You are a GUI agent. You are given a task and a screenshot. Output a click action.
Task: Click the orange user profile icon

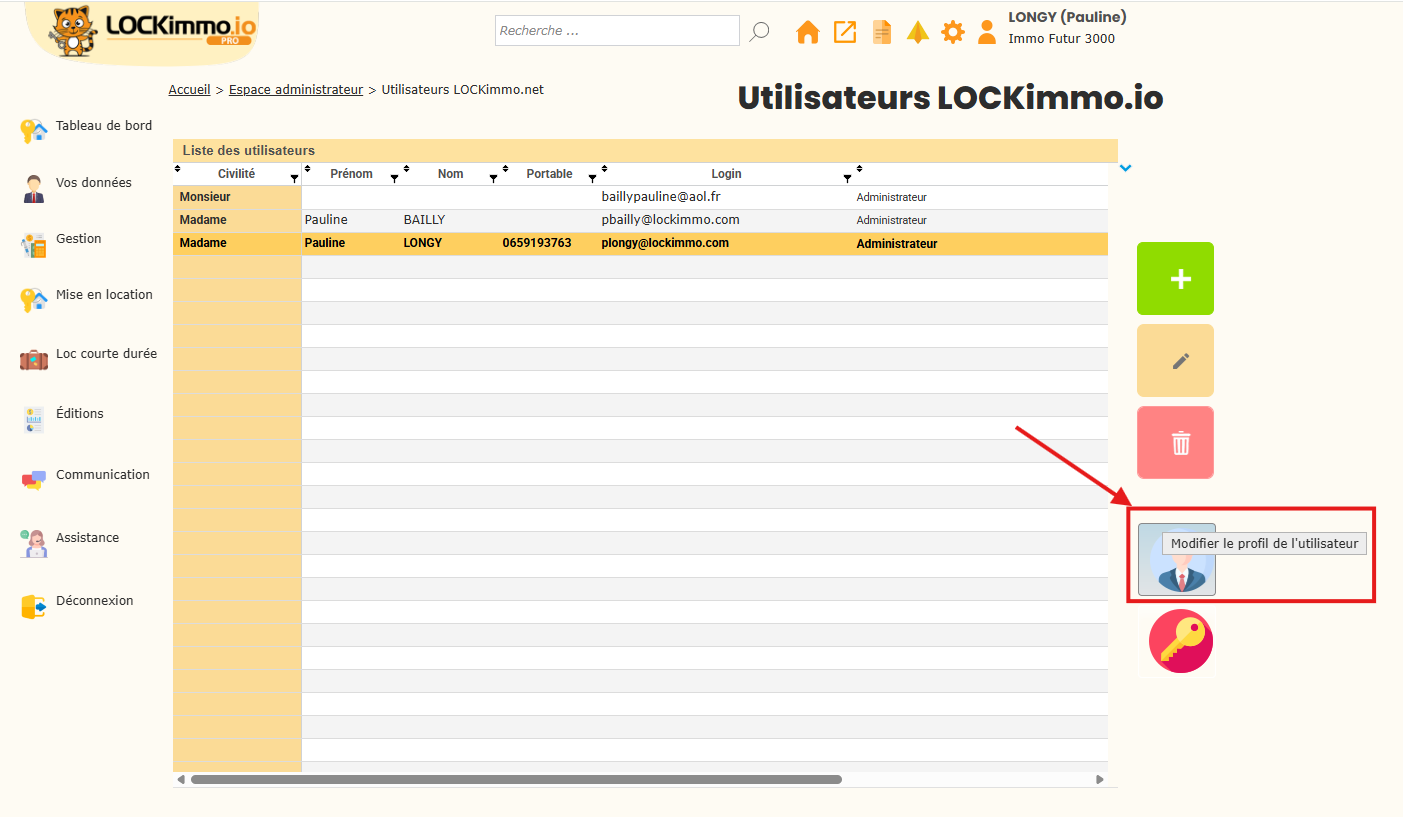coord(987,32)
